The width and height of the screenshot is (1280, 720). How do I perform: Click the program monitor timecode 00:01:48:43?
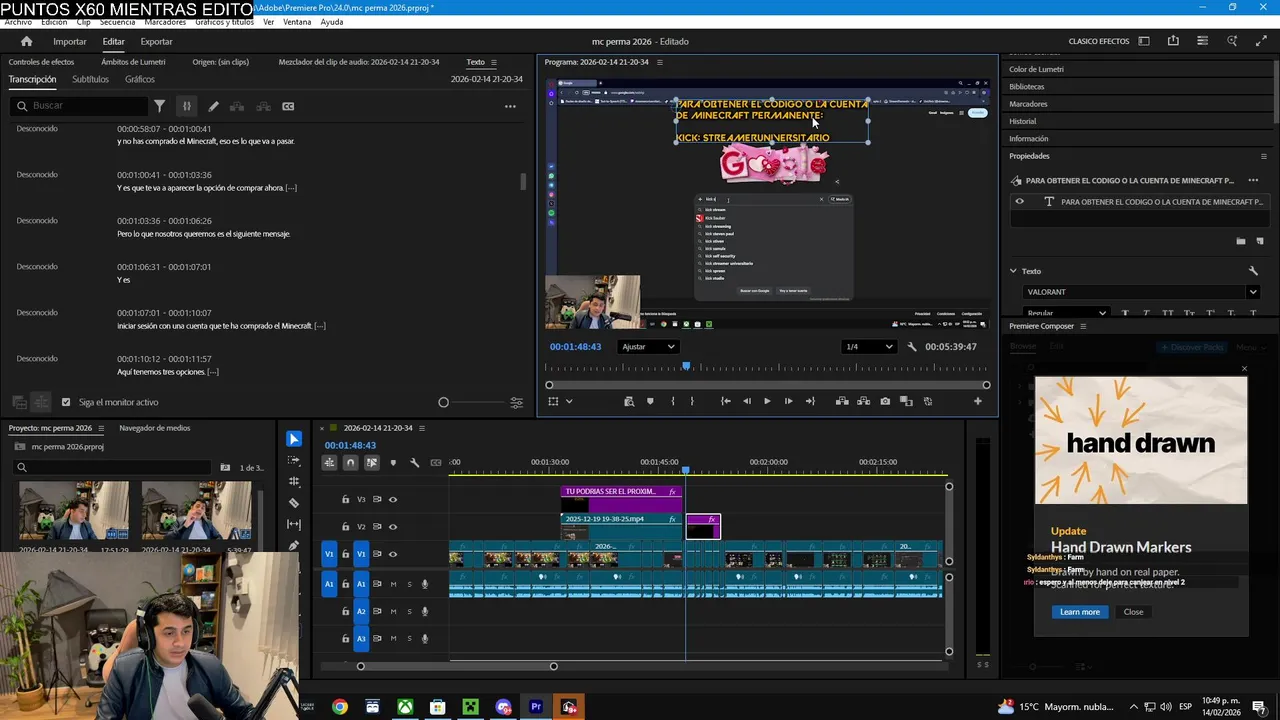click(x=575, y=347)
